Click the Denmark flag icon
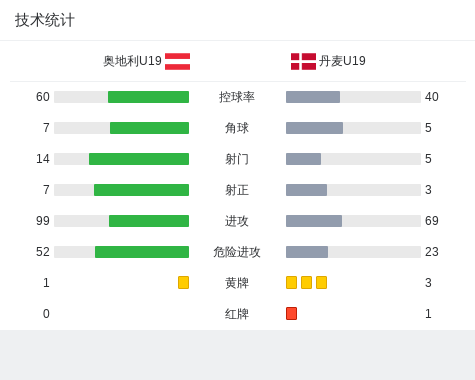This screenshot has height=380, width=475. pos(303,61)
